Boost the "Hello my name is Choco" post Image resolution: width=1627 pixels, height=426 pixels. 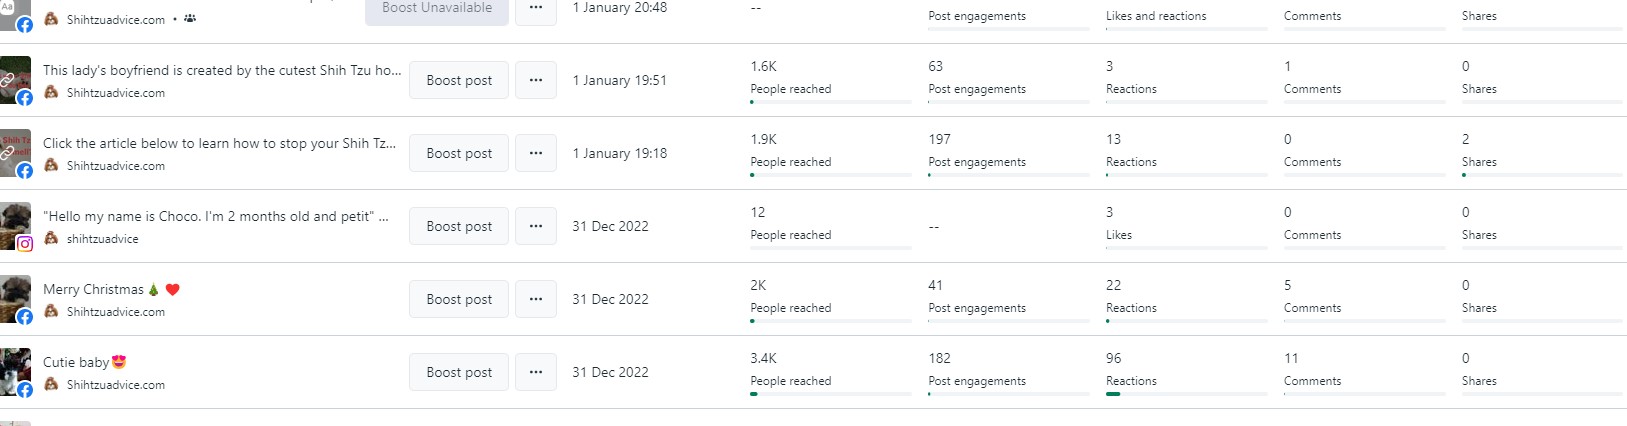(x=459, y=226)
